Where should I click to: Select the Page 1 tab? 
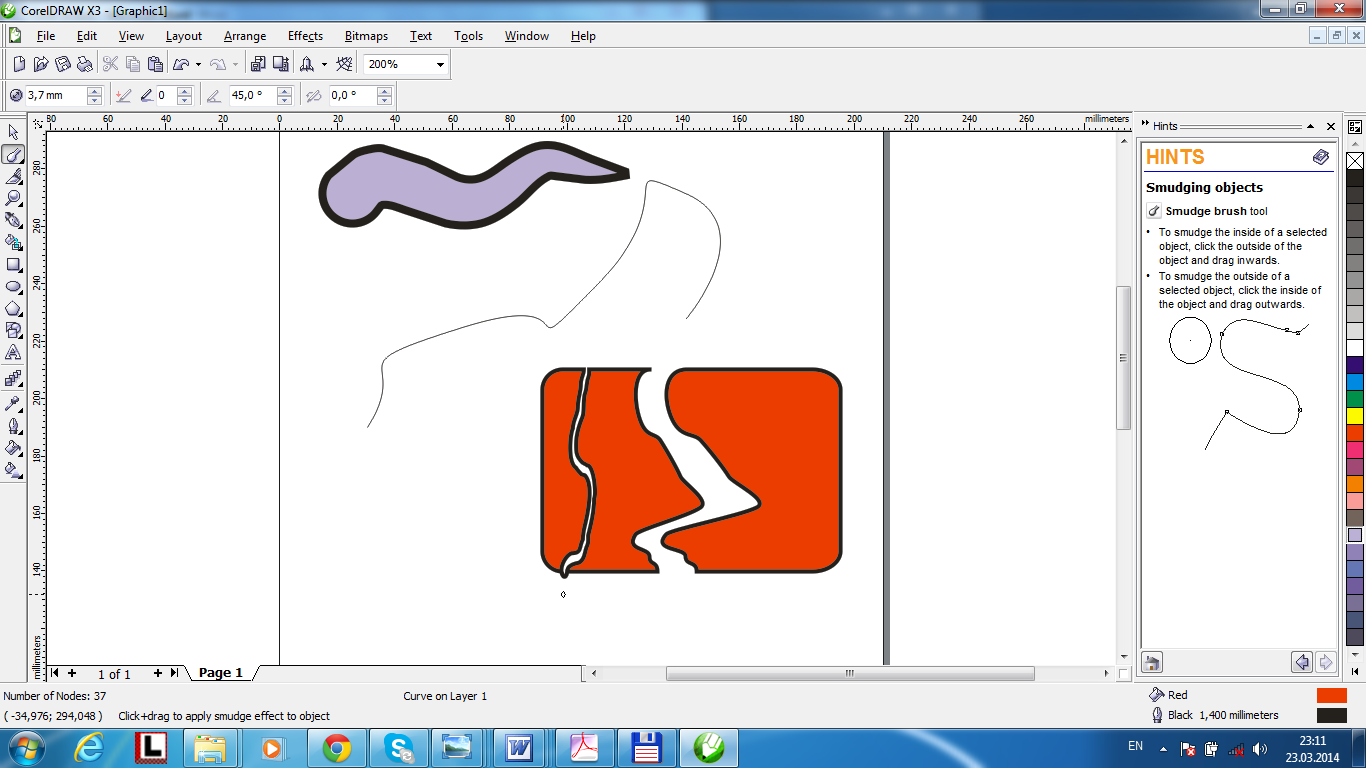[x=221, y=673]
